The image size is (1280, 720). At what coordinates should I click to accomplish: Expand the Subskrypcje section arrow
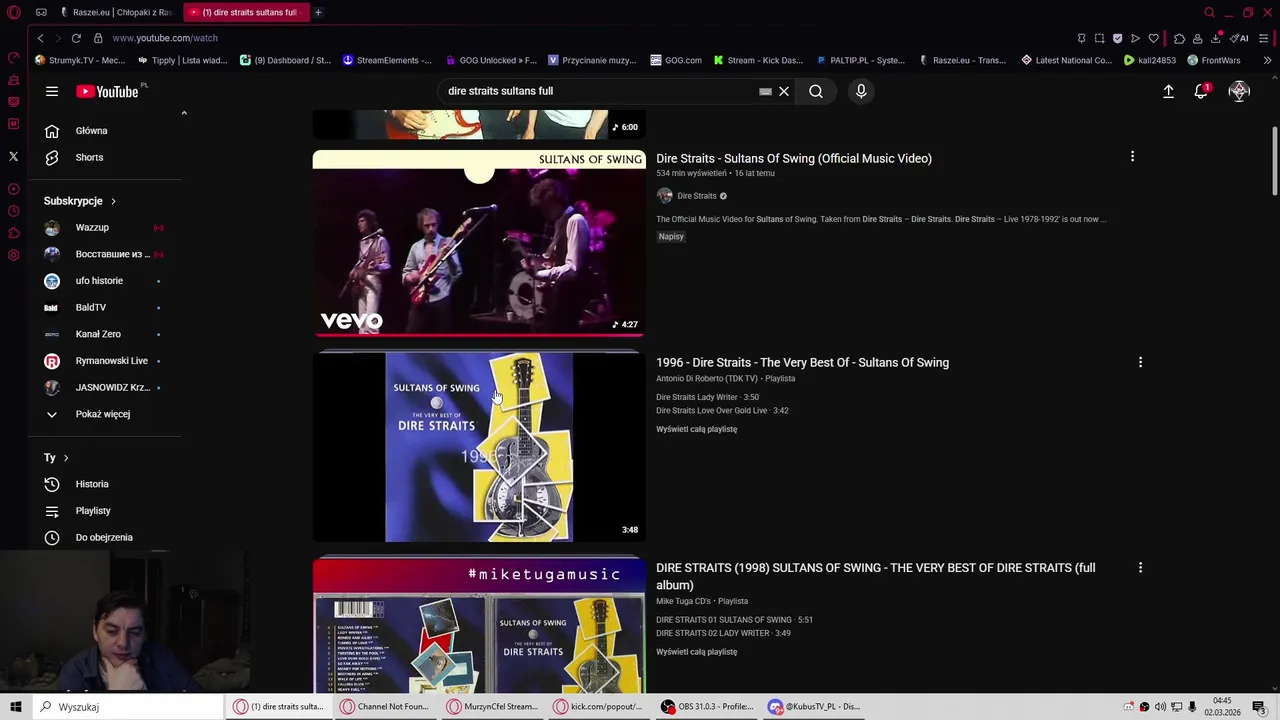pyautogui.click(x=113, y=201)
